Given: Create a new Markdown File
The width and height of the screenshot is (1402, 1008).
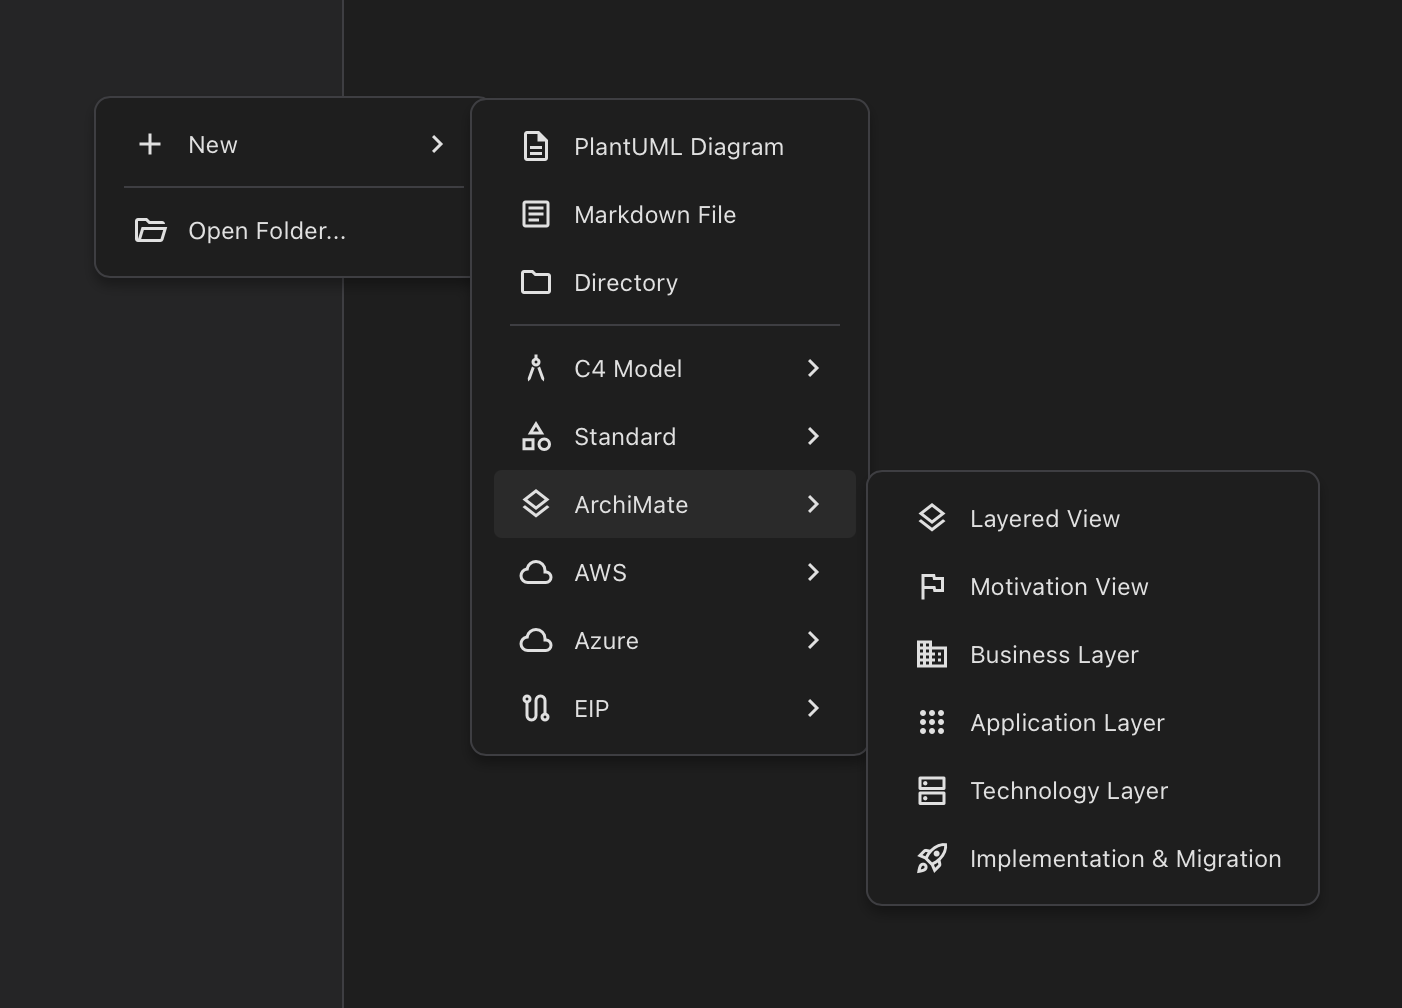Looking at the screenshot, I should (x=675, y=214).
